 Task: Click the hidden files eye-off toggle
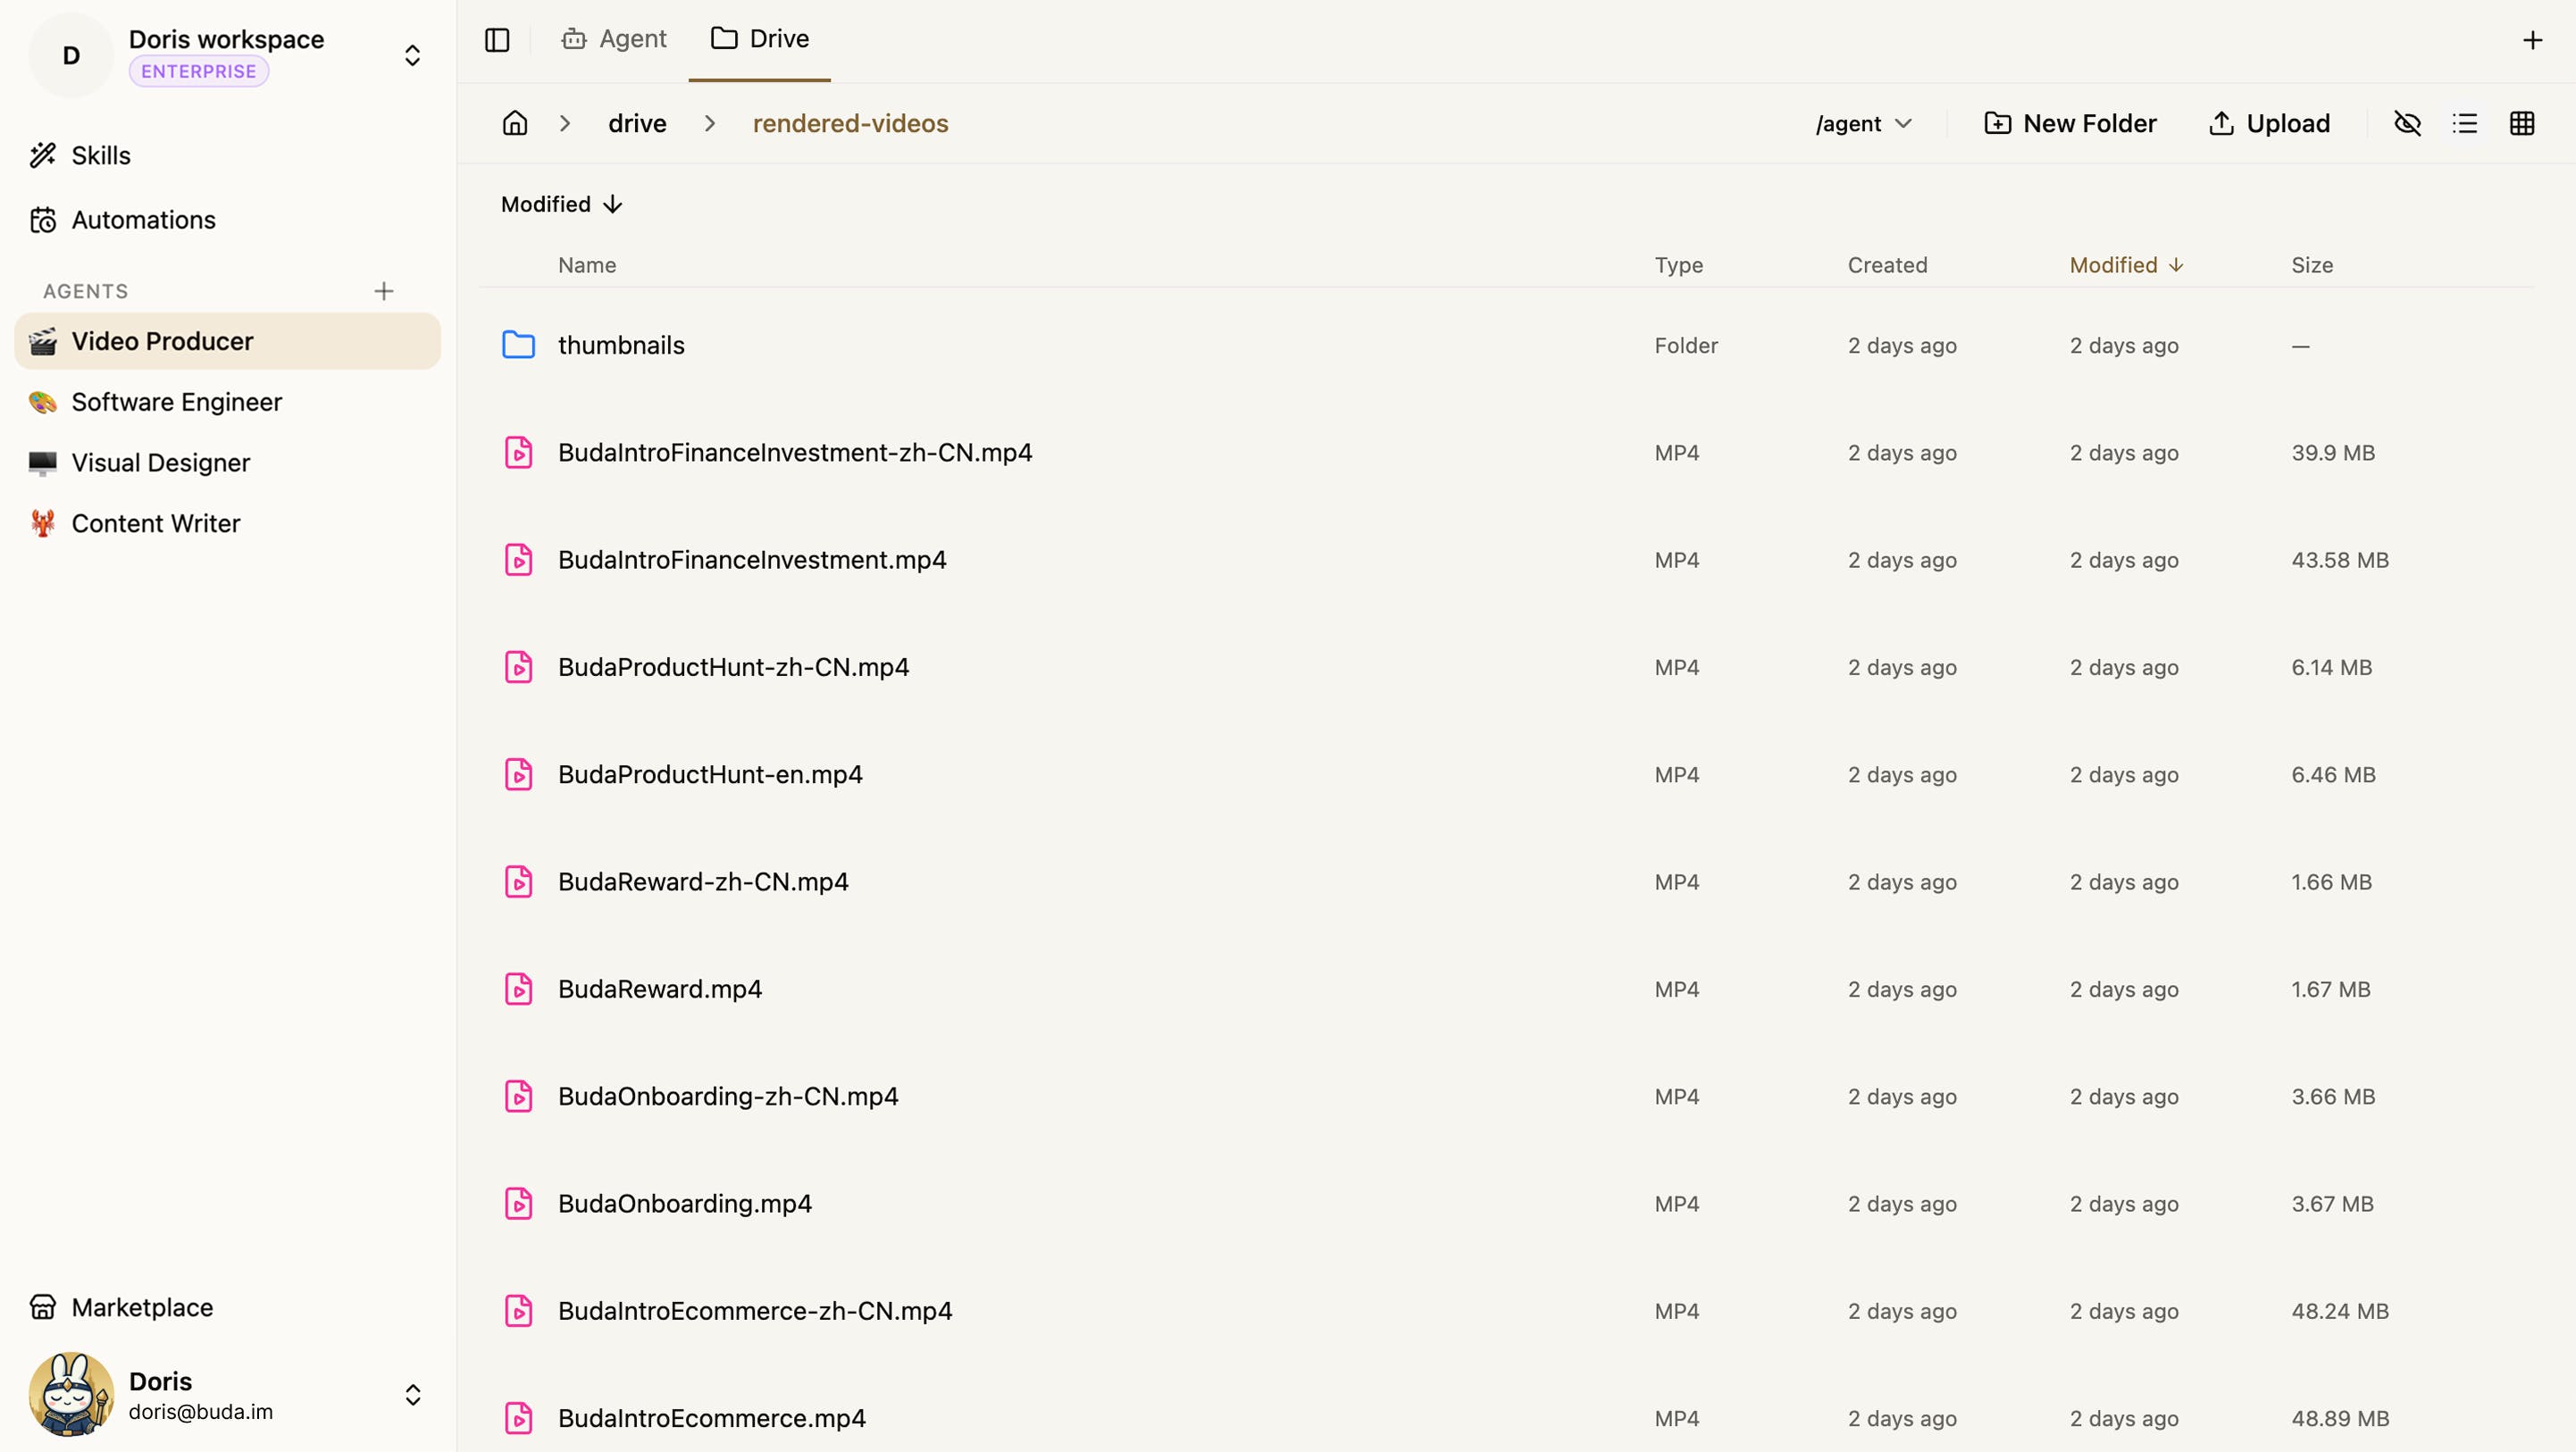(2407, 123)
